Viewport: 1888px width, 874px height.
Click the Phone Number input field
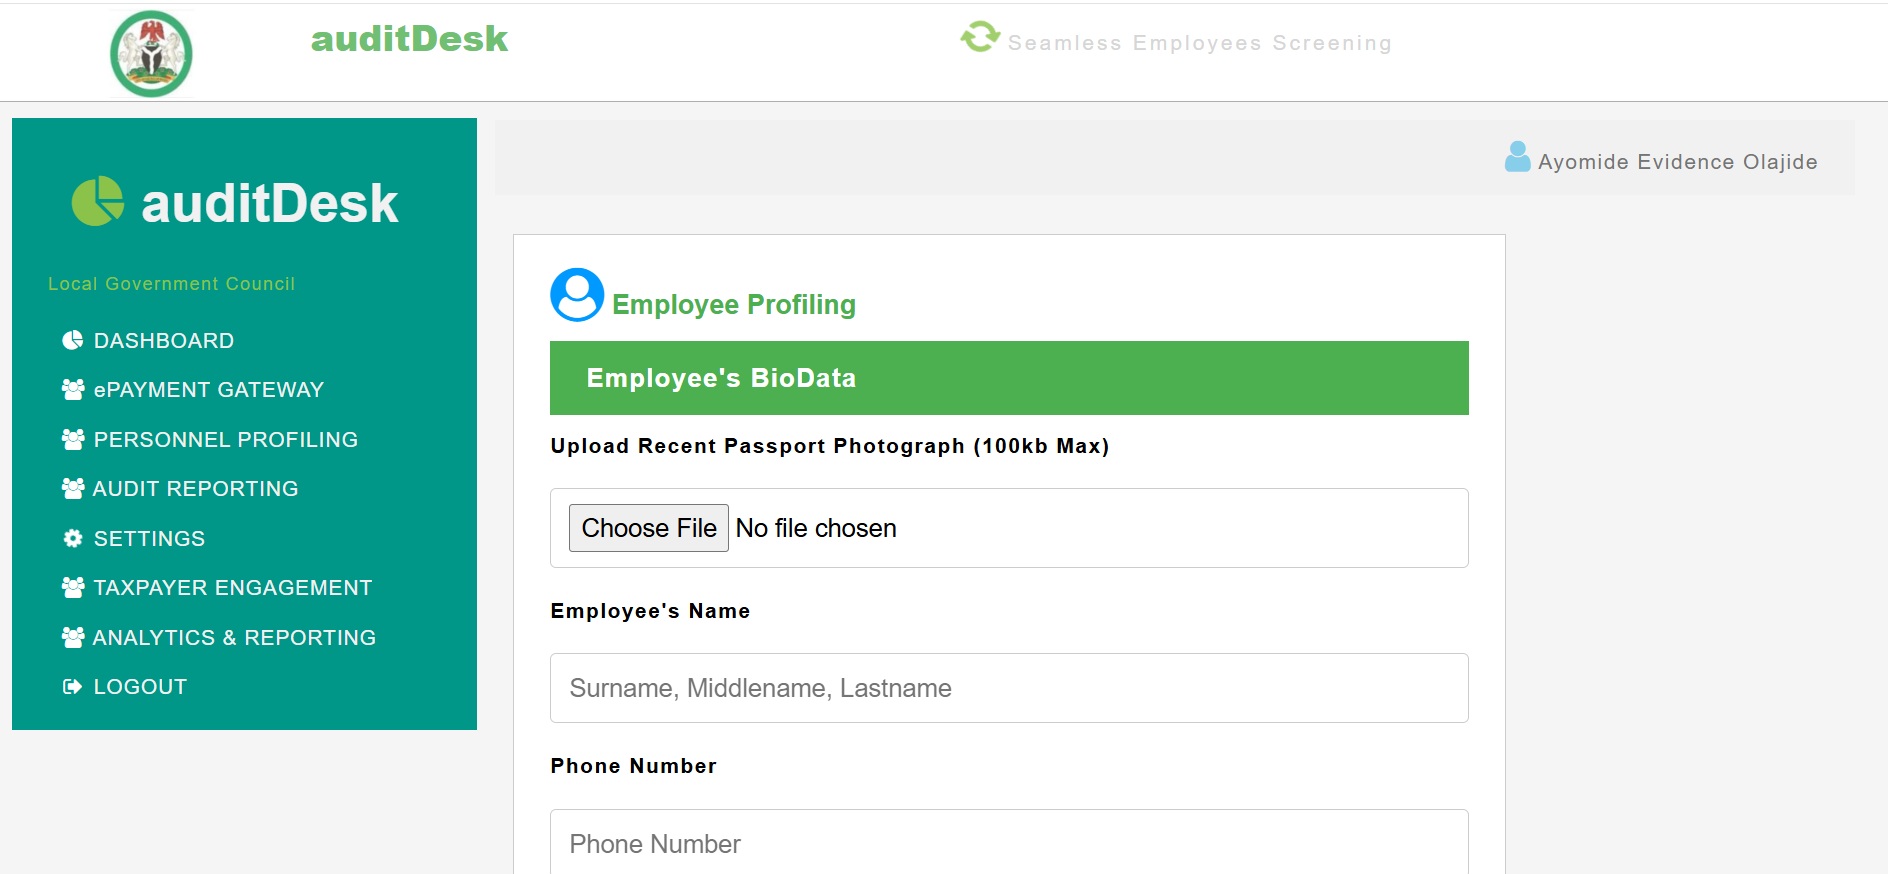point(1009,842)
